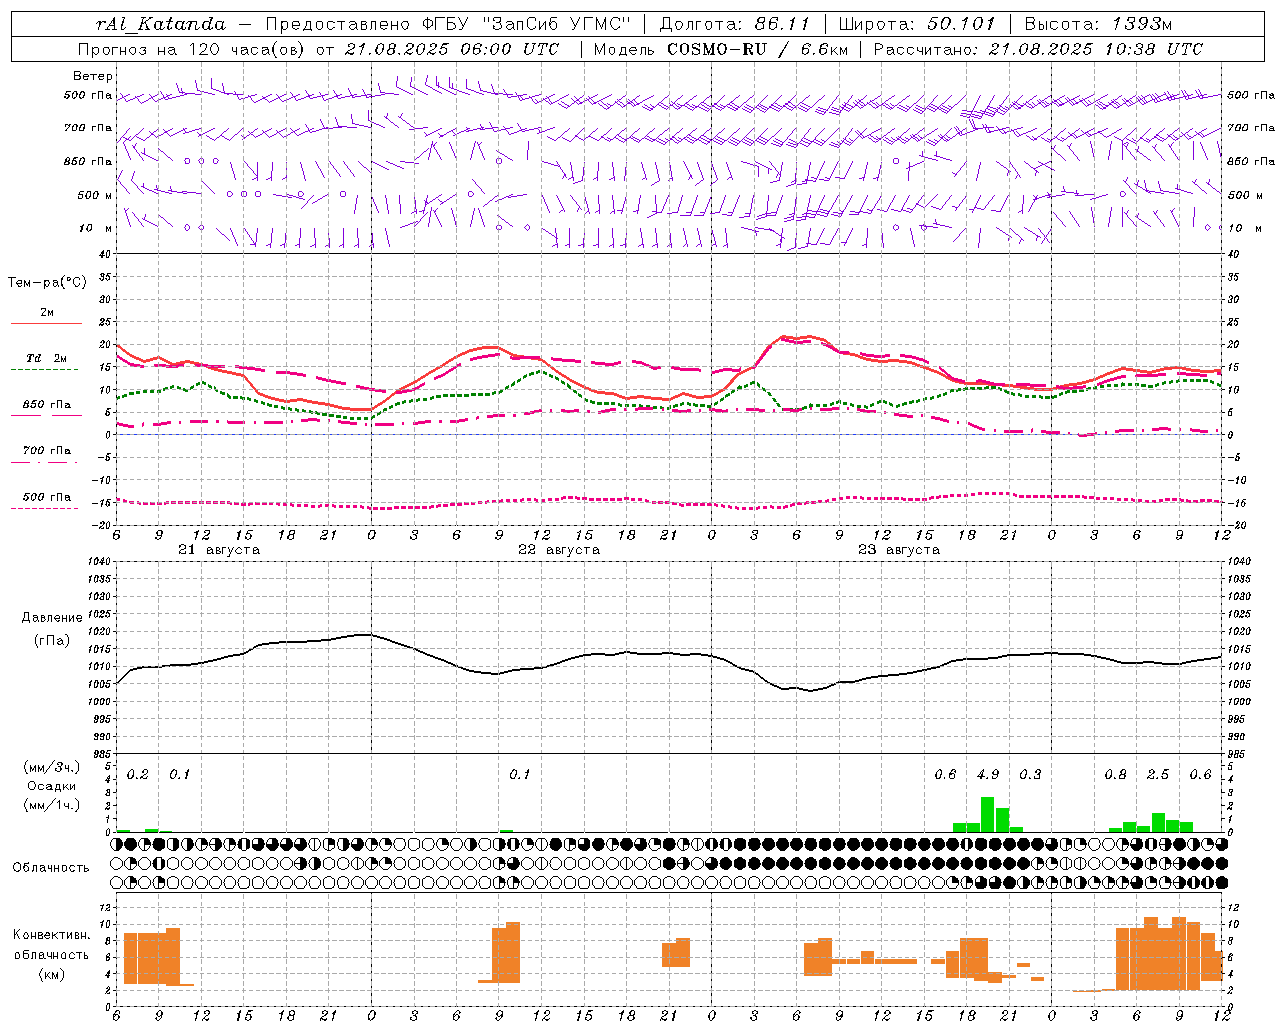Click the "Td 2м" dew point legend entry
This screenshot has height=1024, width=1280.
click(x=47, y=358)
